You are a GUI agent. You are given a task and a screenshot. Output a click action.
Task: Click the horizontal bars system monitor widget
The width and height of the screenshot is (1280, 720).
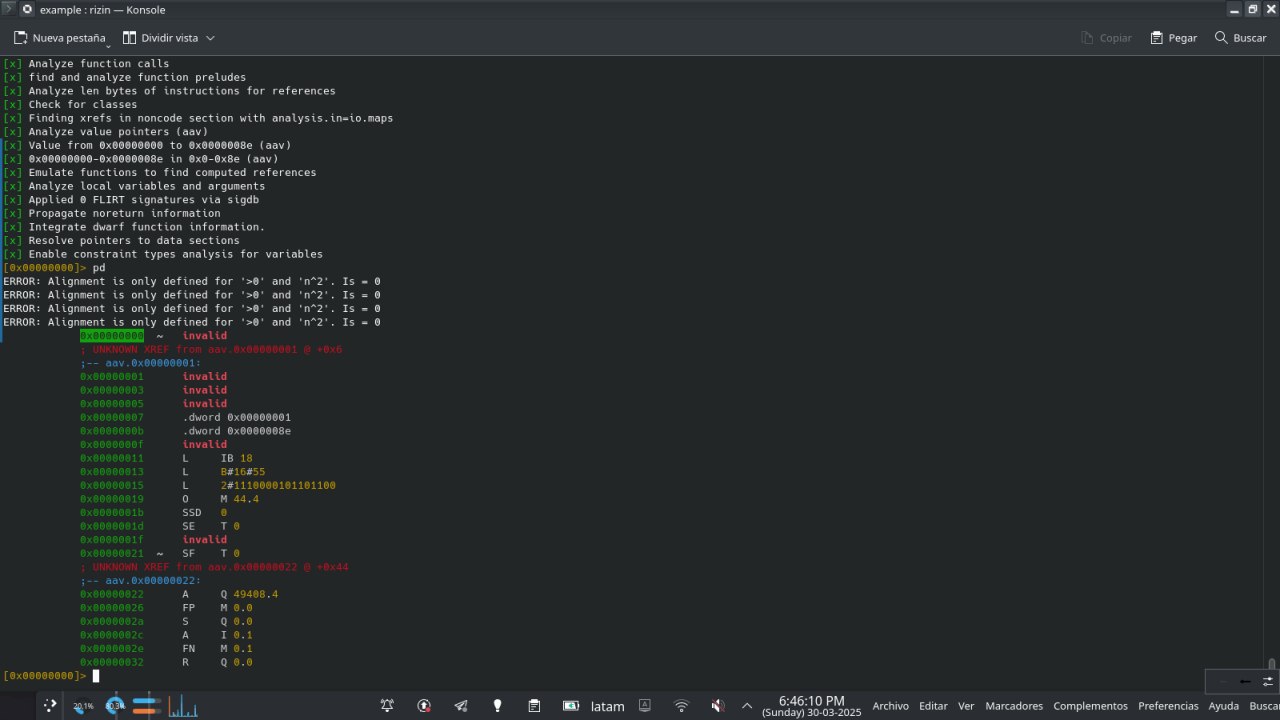coord(147,705)
